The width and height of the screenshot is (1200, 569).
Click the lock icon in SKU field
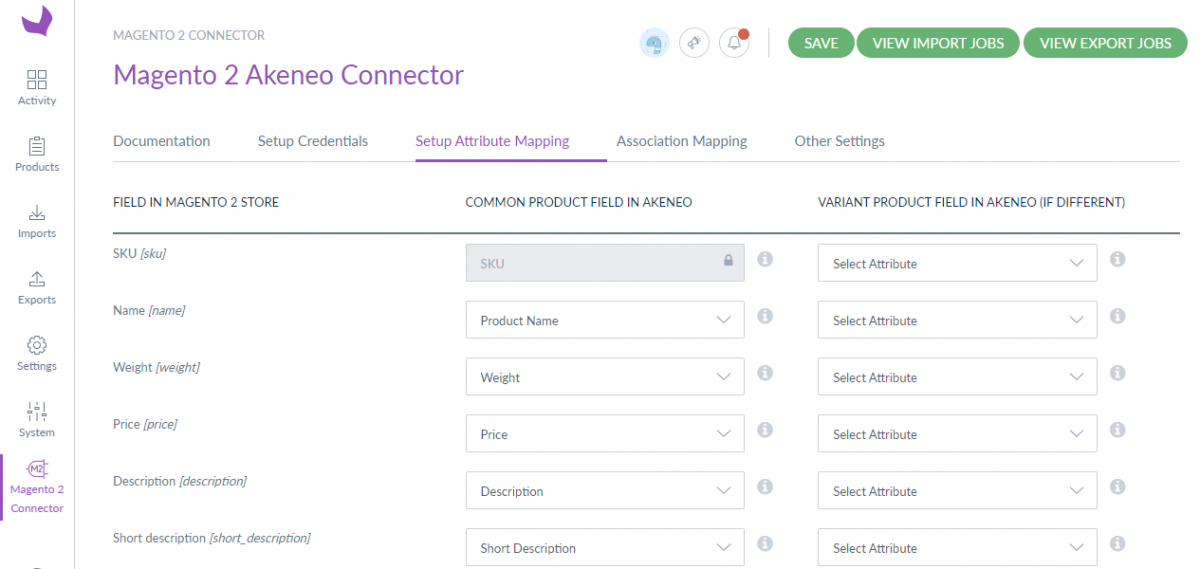(x=728, y=261)
